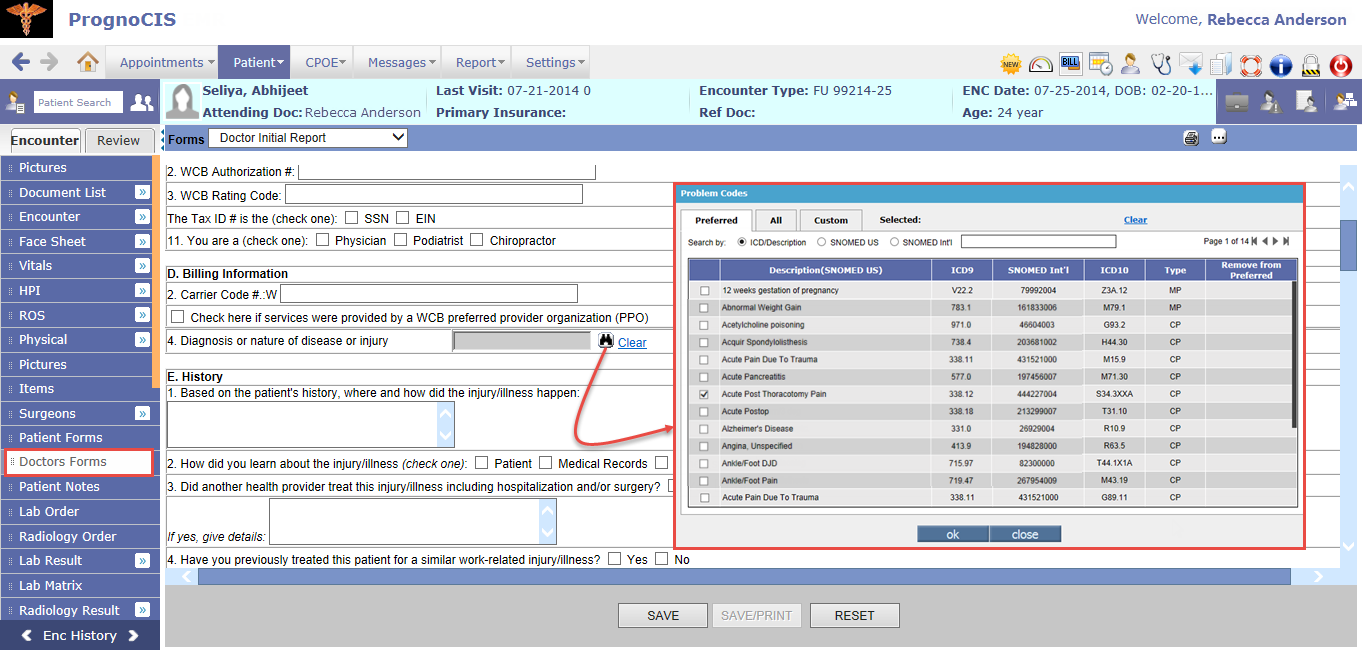The image size is (1362, 650).
Task: Click the briefcase icon in patient banner
Action: [1237, 102]
